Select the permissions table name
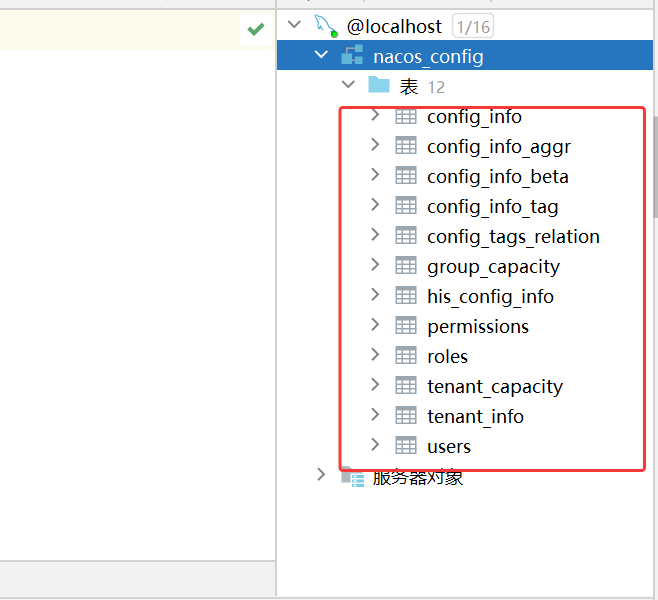The width and height of the screenshot is (658, 600). [x=478, y=327]
